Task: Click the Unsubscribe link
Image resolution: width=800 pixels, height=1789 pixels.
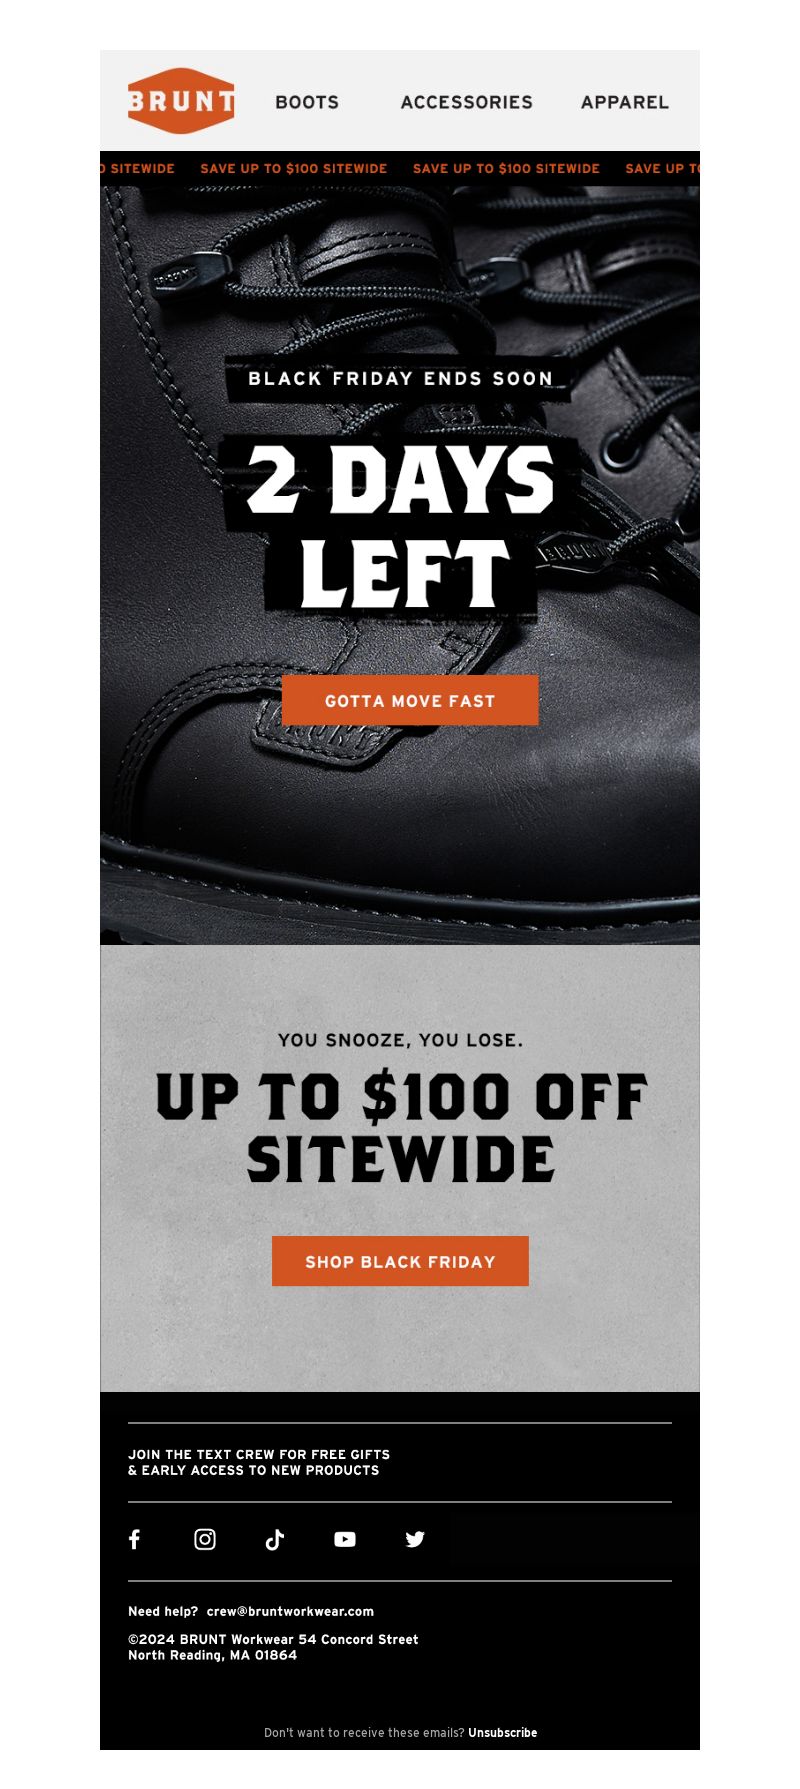Action: point(502,1732)
